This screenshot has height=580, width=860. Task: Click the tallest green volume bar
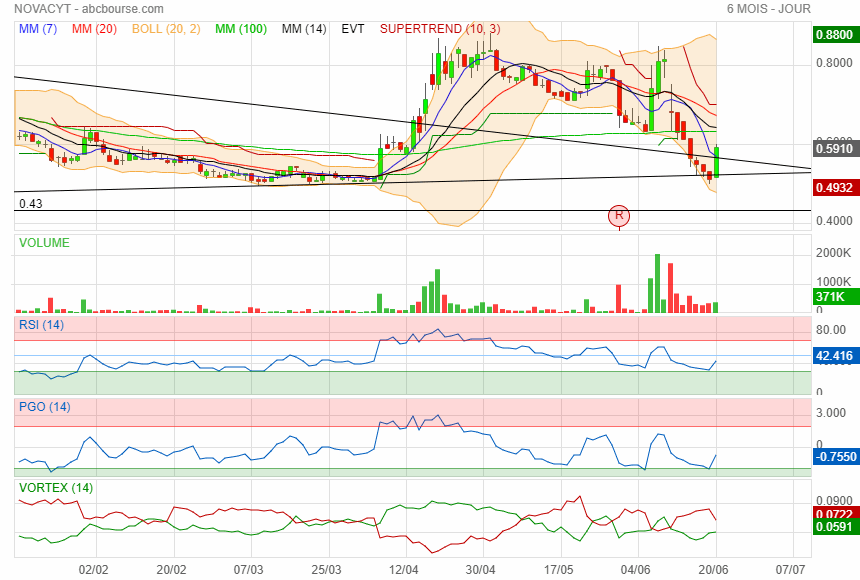point(657,283)
